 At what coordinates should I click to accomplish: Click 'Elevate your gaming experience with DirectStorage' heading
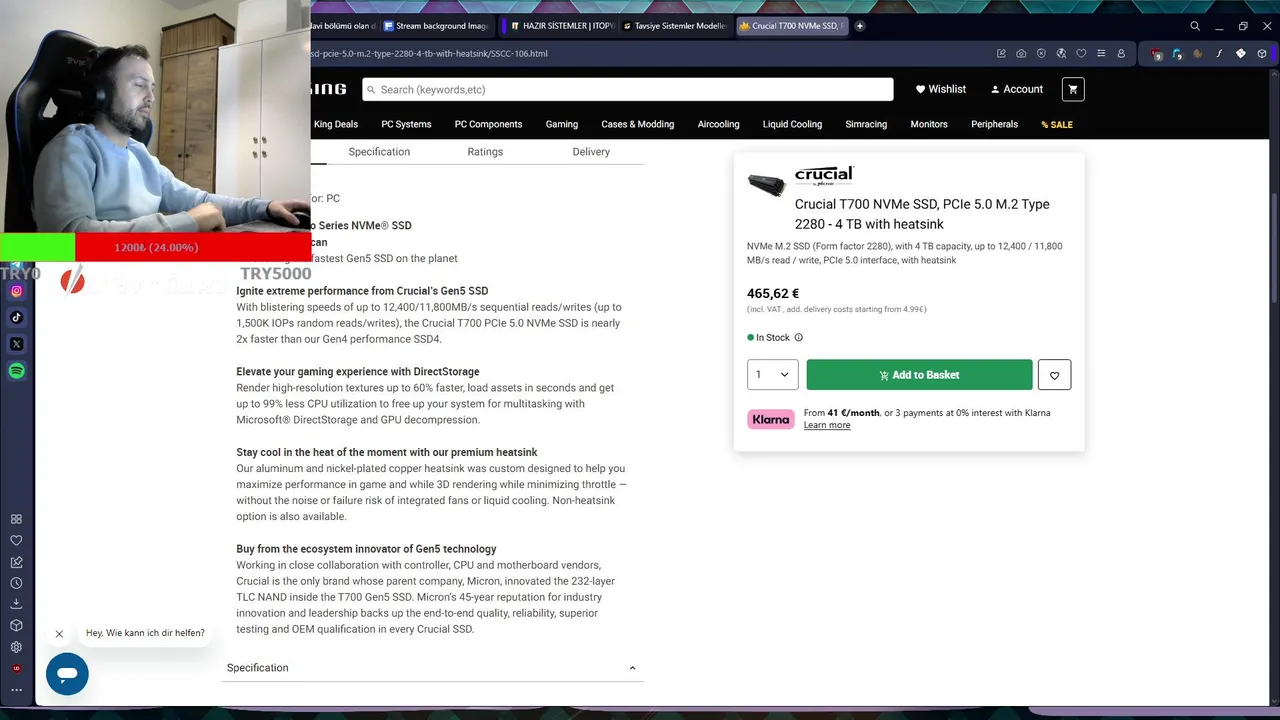[x=358, y=372]
